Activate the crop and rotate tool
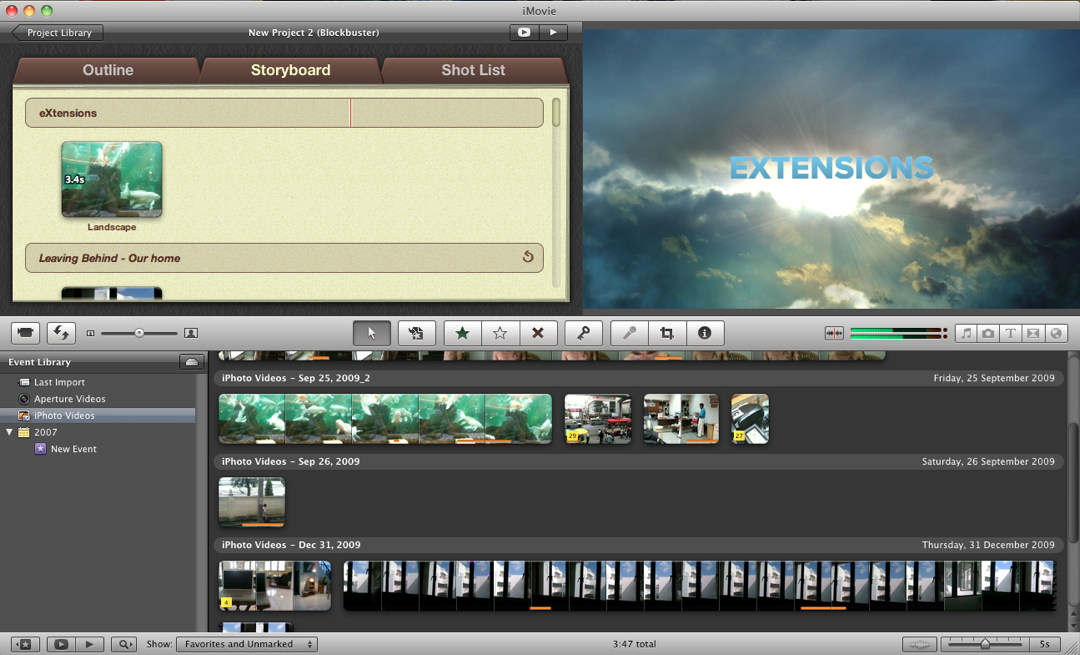 pyautogui.click(x=667, y=333)
